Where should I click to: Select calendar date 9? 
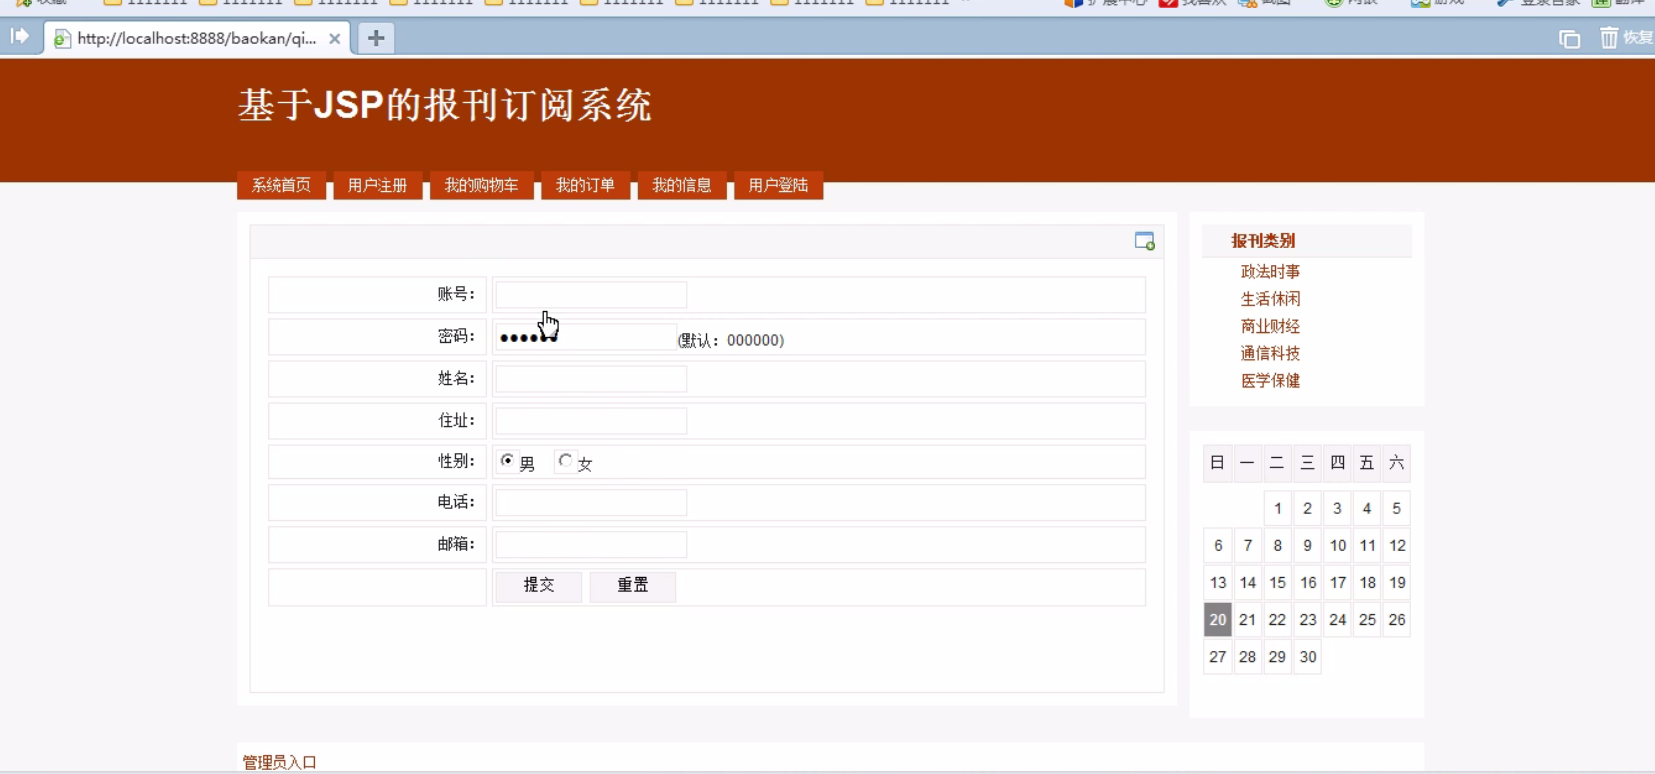pos(1307,546)
